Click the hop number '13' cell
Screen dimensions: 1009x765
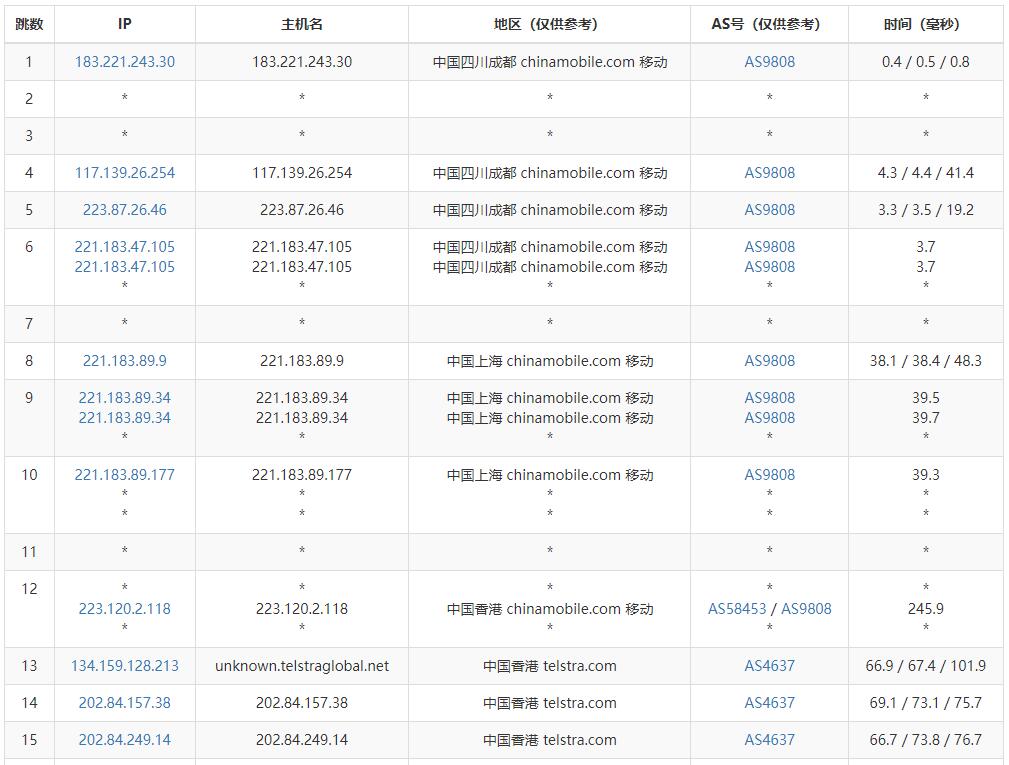coord(29,666)
